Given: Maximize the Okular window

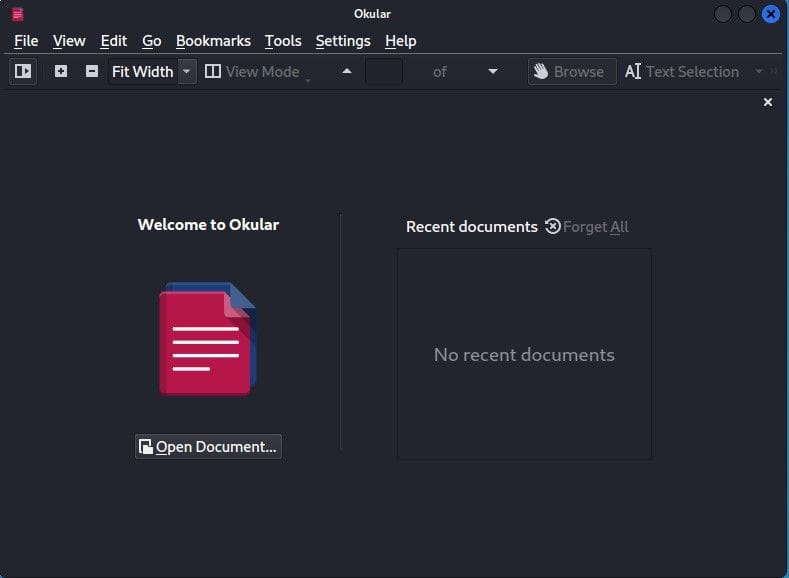Looking at the screenshot, I should (x=747, y=14).
